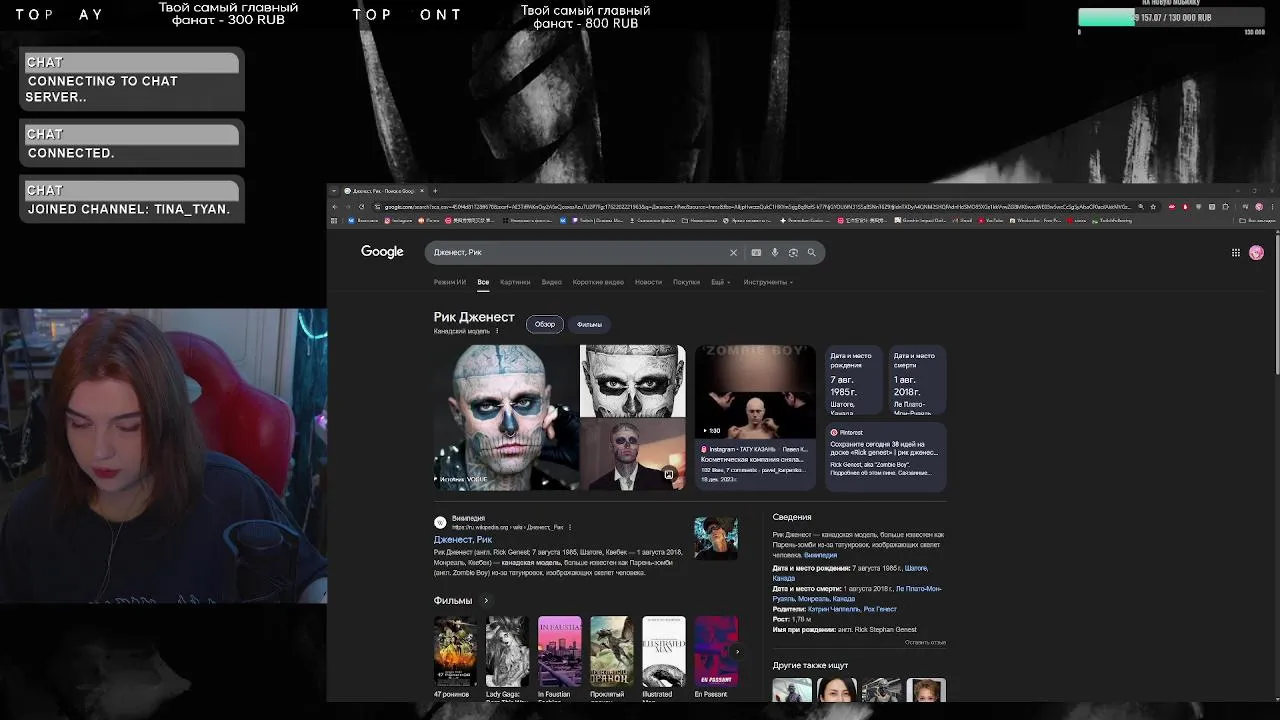Open the black-and-white skull face photo
This screenshot has height=720, width=1280.
[x=633, y=381]
